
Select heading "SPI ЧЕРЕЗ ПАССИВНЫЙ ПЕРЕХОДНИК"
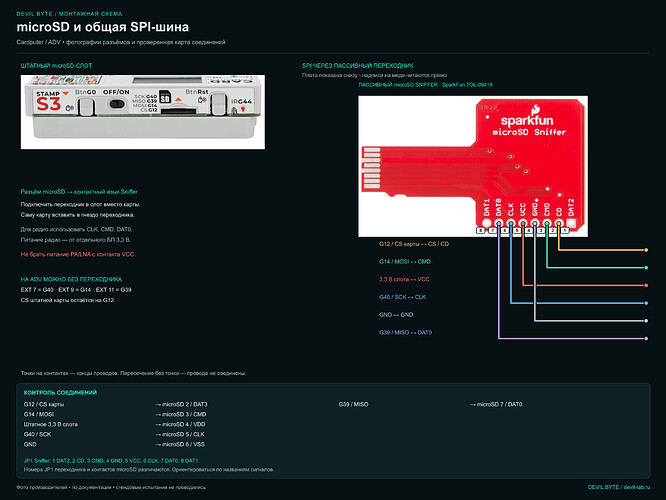tap(358, 66)
